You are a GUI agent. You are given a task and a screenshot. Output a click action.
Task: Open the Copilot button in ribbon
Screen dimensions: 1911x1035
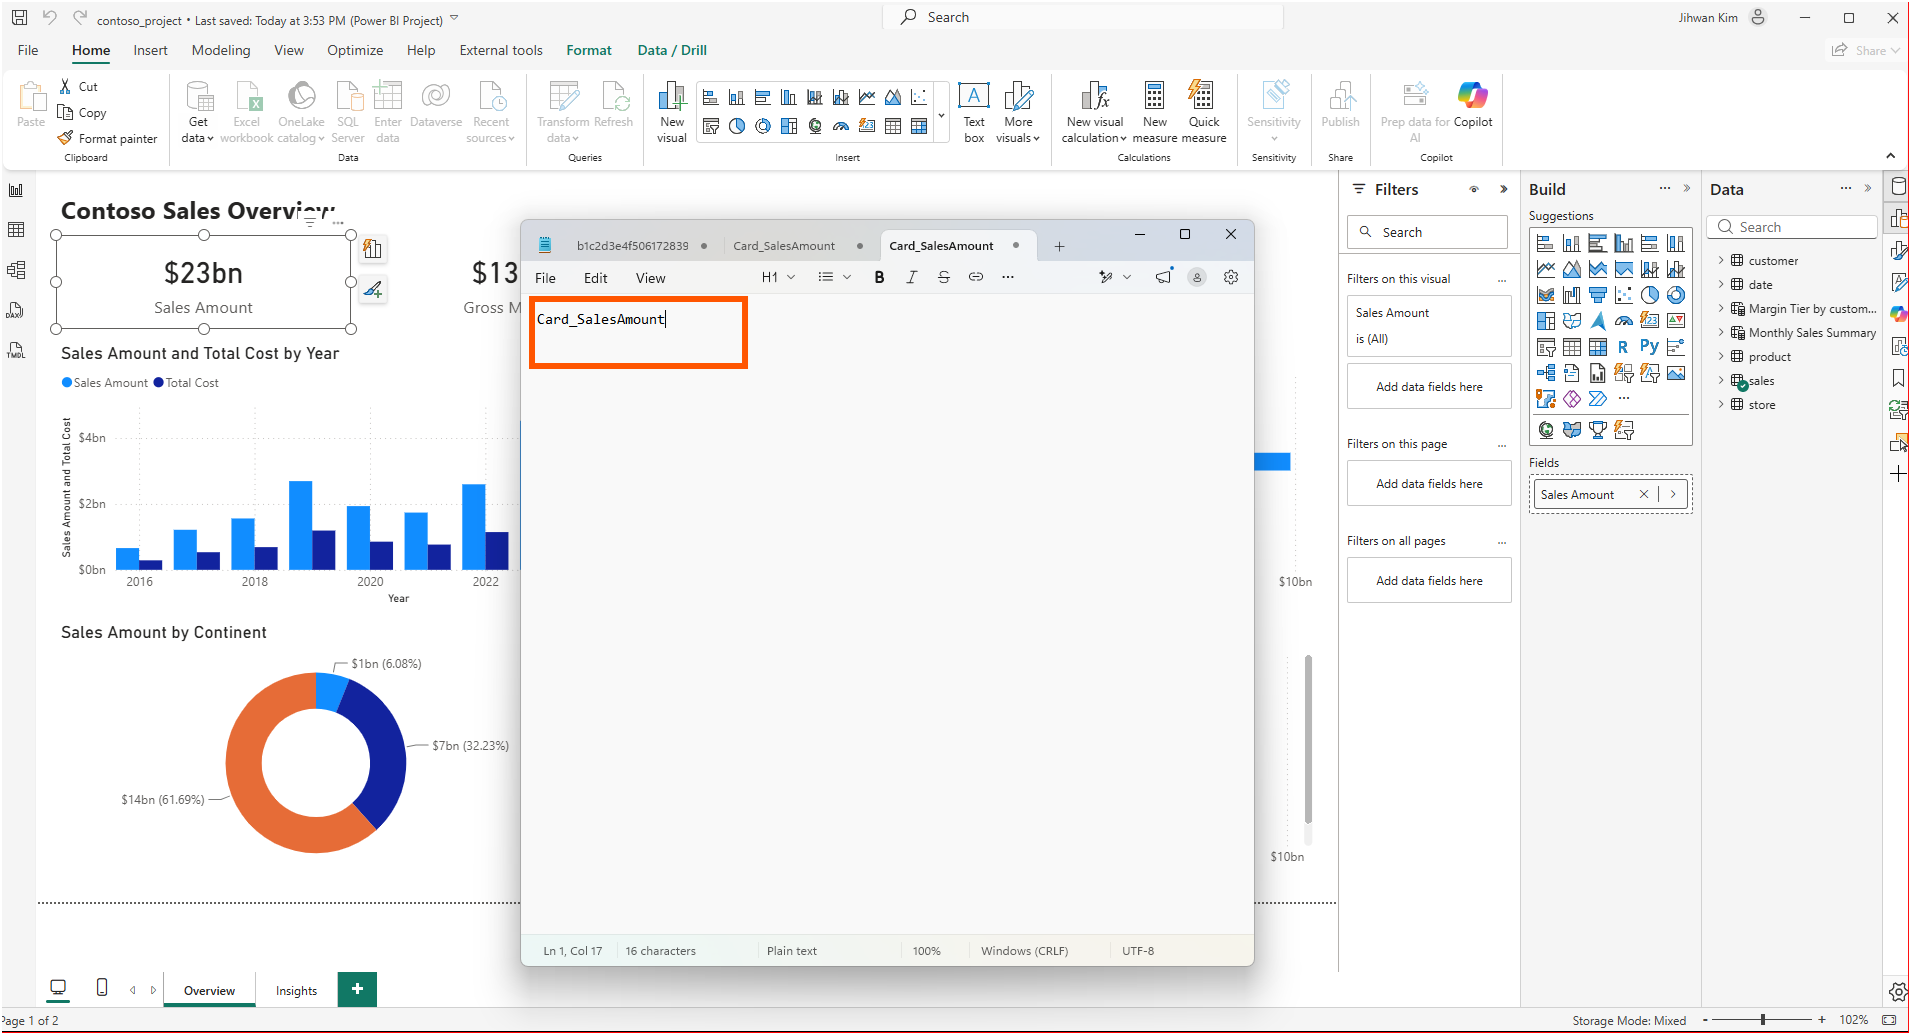[1472, 105]
